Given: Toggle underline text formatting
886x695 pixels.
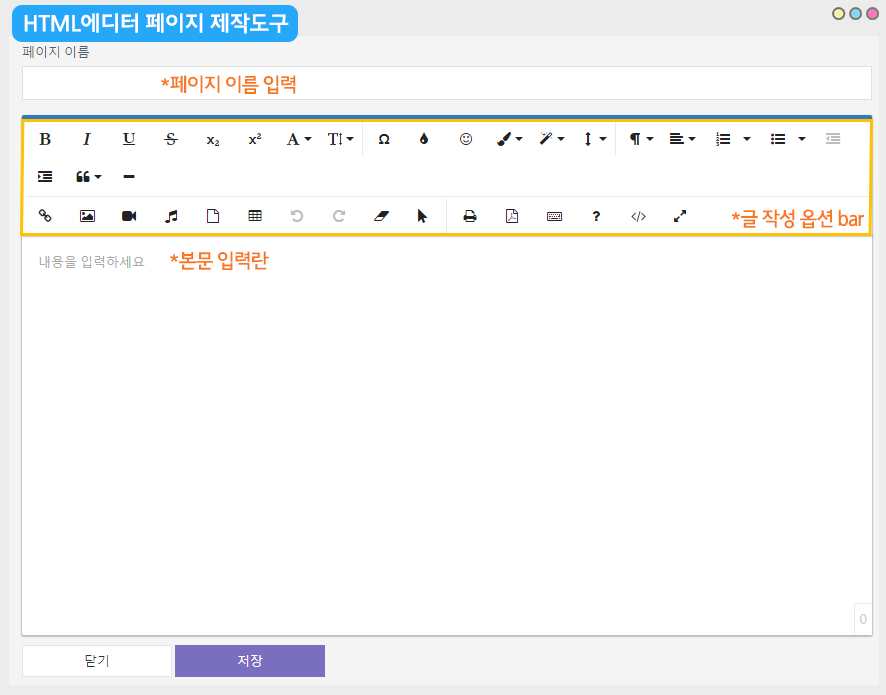Looking at the screenshot, I should click(129, 139).
